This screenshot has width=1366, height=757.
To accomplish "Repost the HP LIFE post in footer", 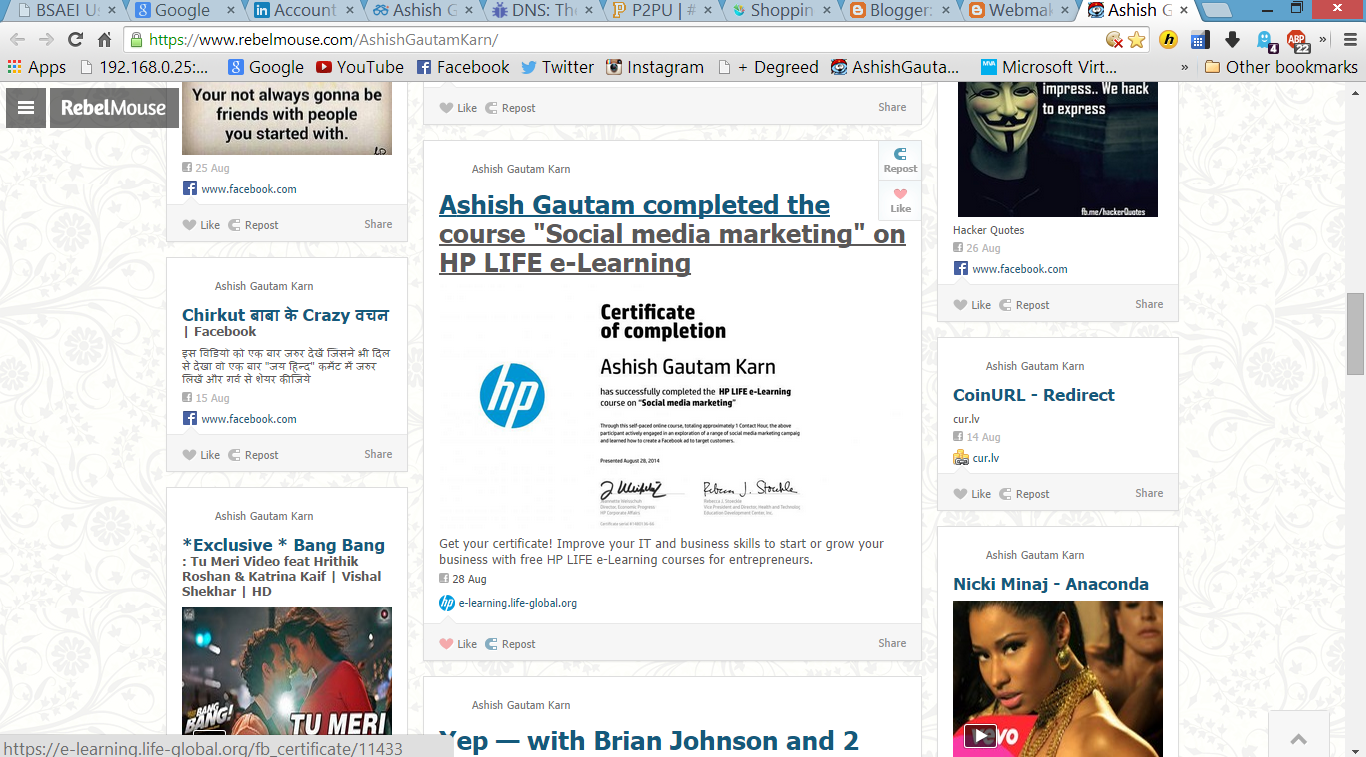I will tap(510, 644).
